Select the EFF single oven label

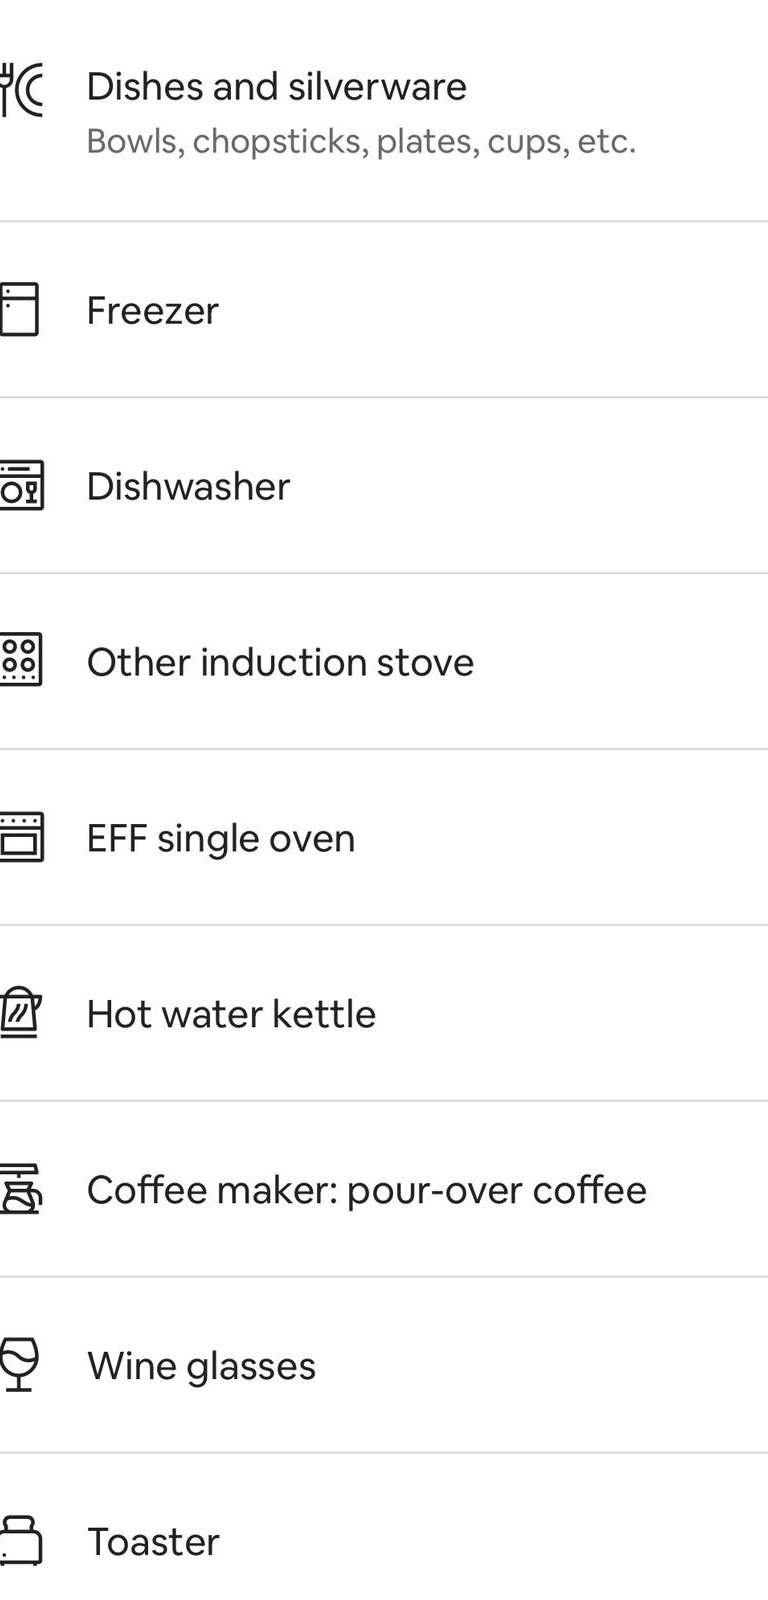click(x=220, y=838)
